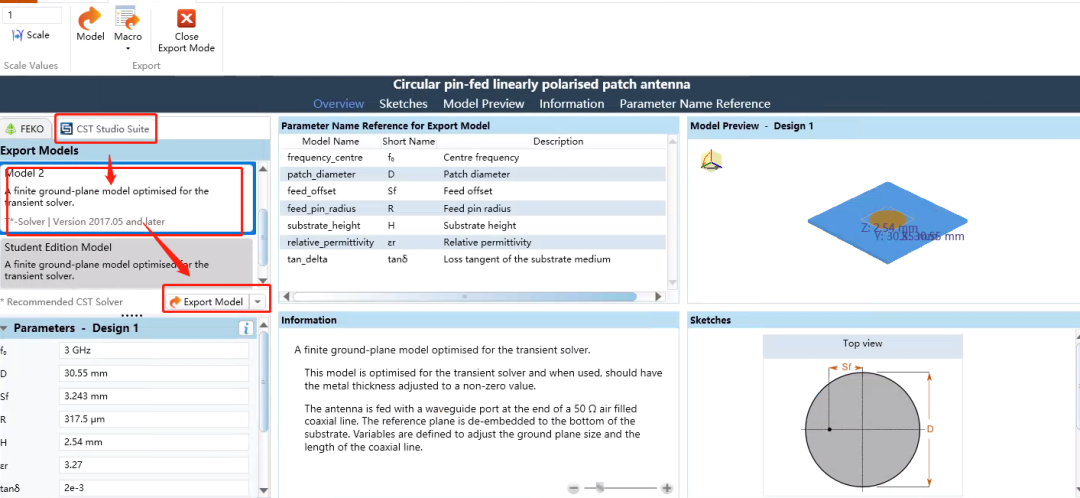Select the Student Edition Model

127,263
